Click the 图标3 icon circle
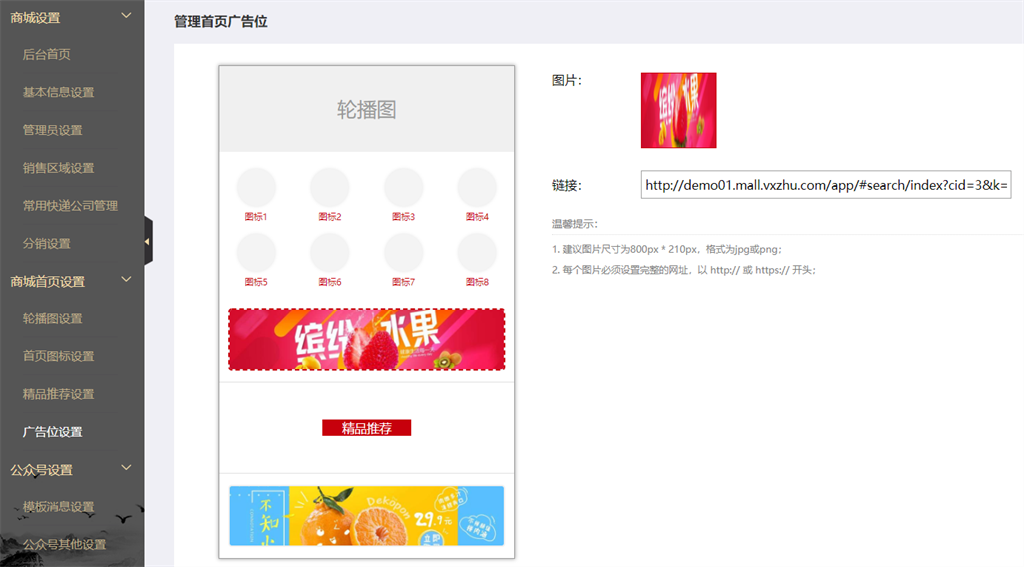 click(403, 188)
